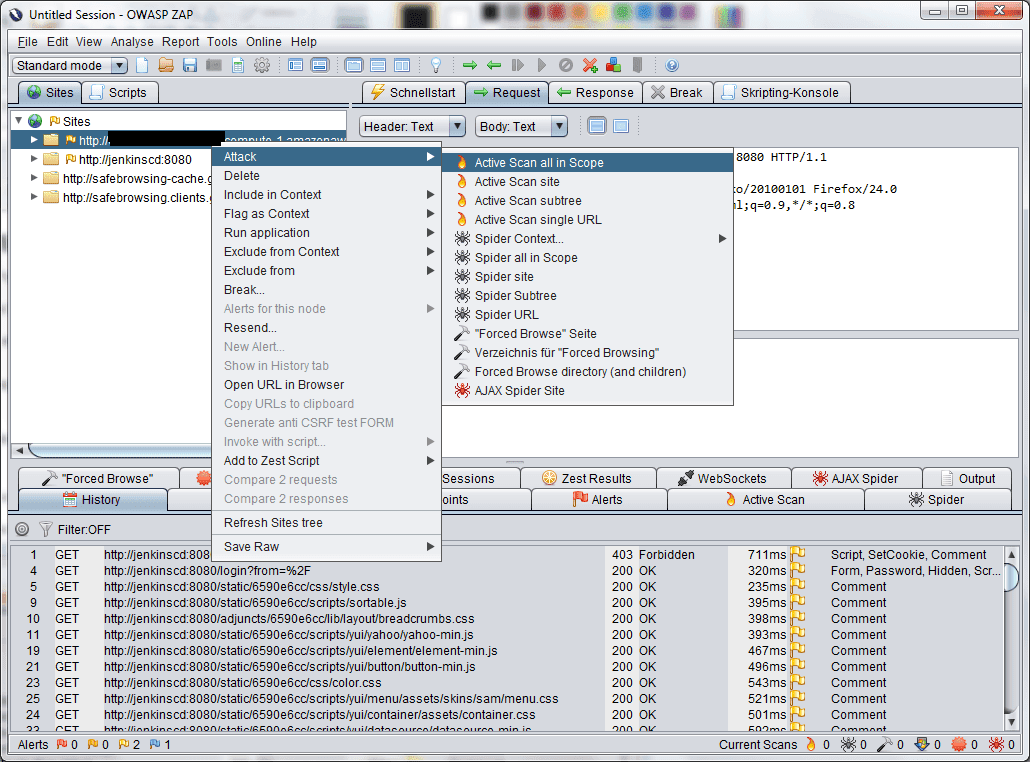Screen dimensions: 1030x762
Task: Select Active Scan site from submenu
Action: point(516,182)
